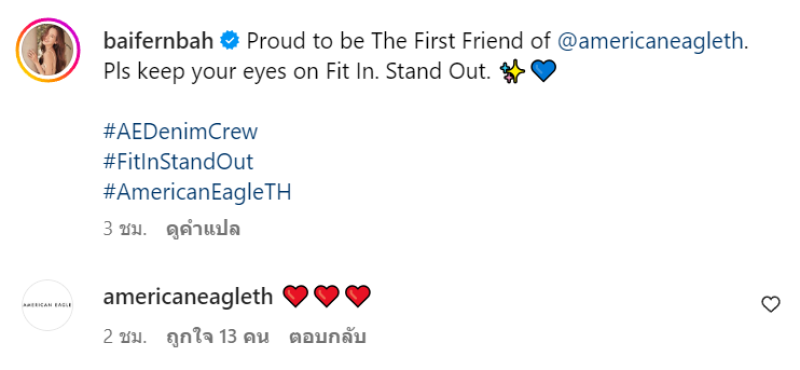Click the first red heart emoji
This screenshot has height=370, width=800.
coord(295,297)
